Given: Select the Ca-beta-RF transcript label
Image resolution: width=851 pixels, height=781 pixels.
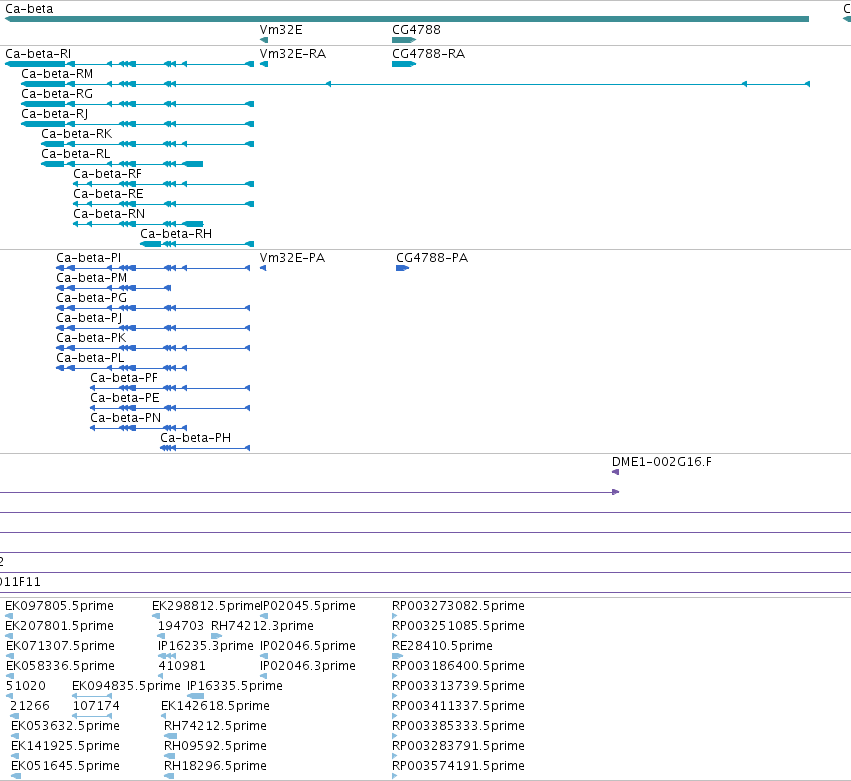Looking at the screenshot, I should [x=107, y=174].
